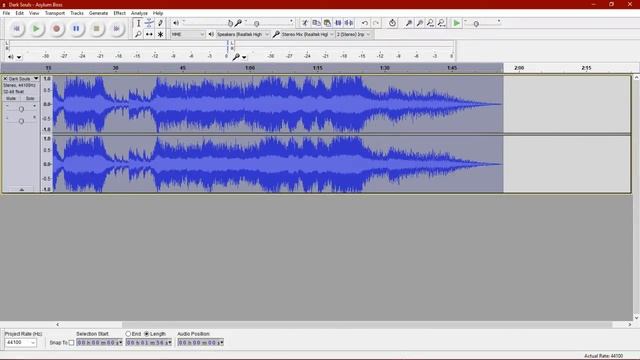Click the speaker icon in mixer toolbar
The image size is (640, 360).
176,23
